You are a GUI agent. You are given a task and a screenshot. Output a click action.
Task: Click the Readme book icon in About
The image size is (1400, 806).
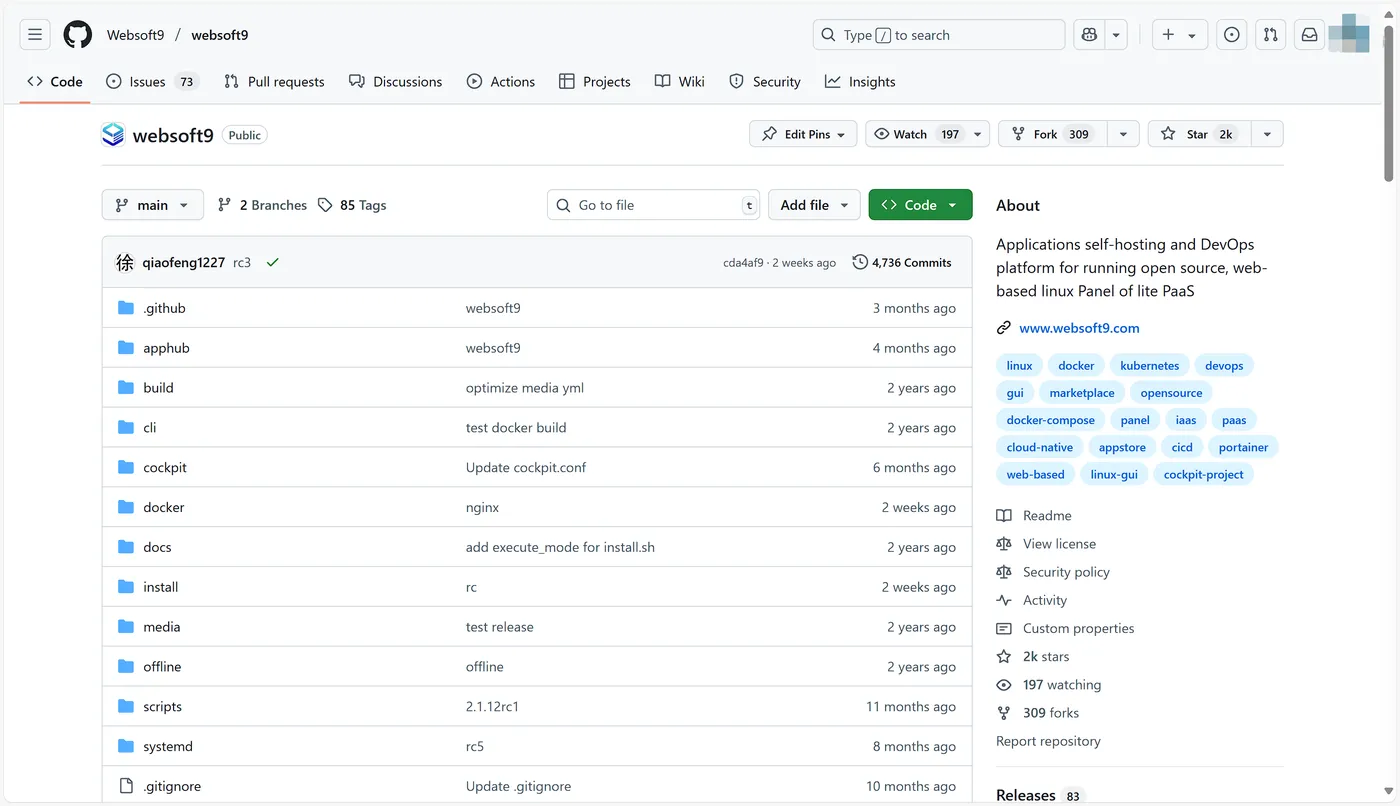pos(1003,515)
